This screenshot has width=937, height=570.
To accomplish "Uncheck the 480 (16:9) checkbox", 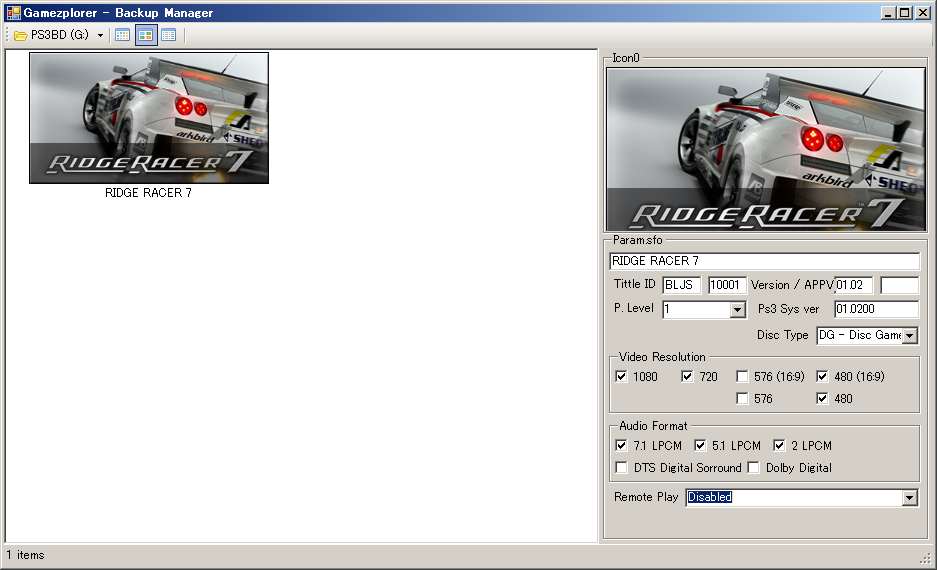I will pos(822,376).
